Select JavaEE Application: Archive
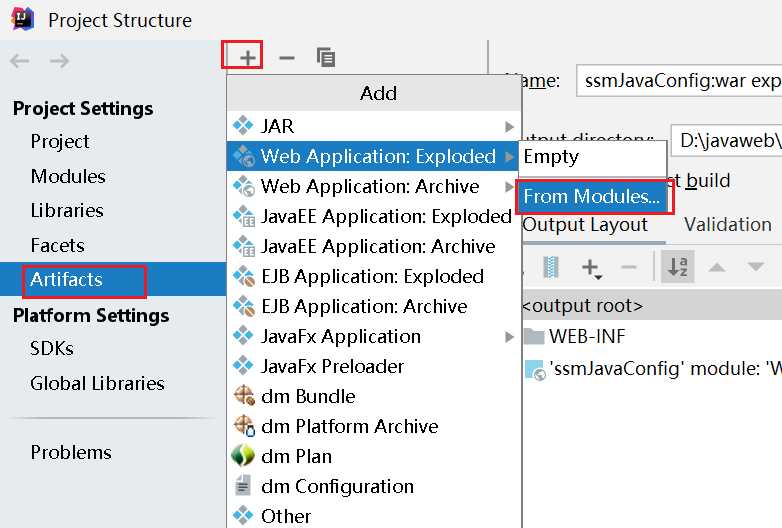 pos(374,246)
